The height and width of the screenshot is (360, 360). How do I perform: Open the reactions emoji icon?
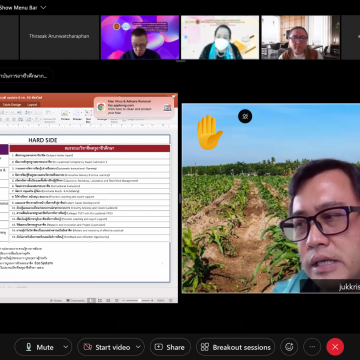[x=289, y=347]
